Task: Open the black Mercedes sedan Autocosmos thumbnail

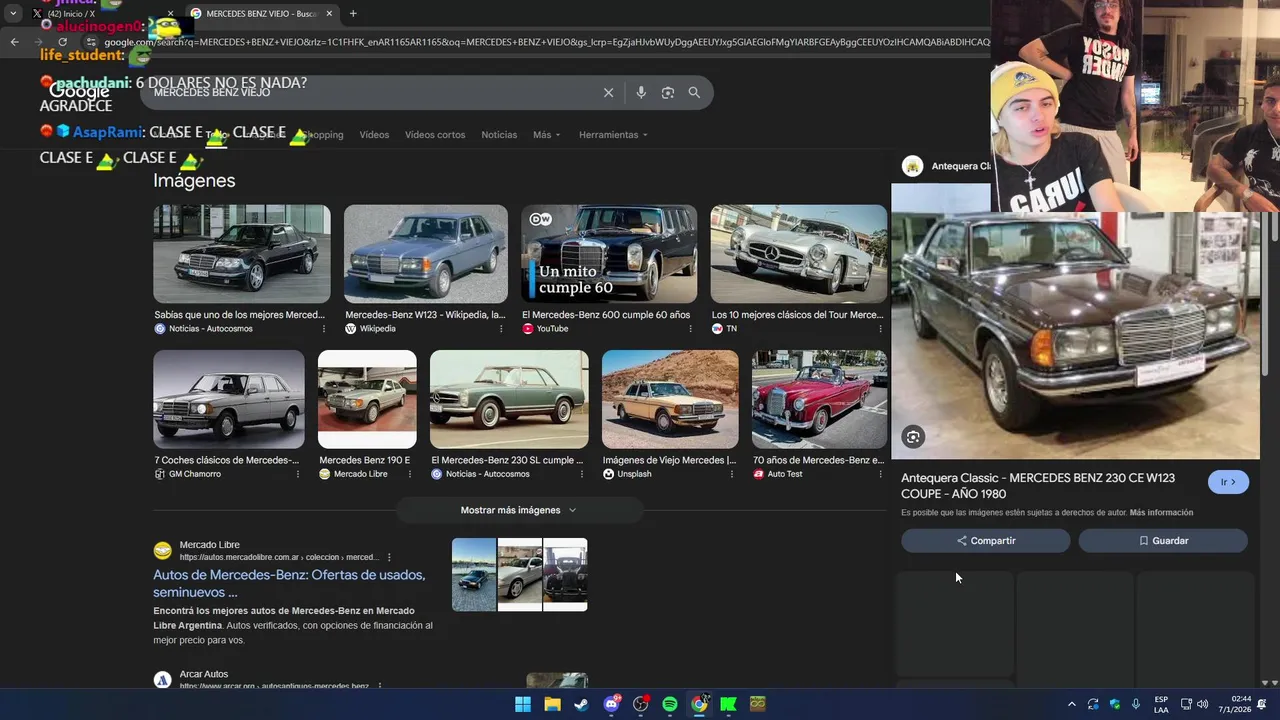Action: 242,254
